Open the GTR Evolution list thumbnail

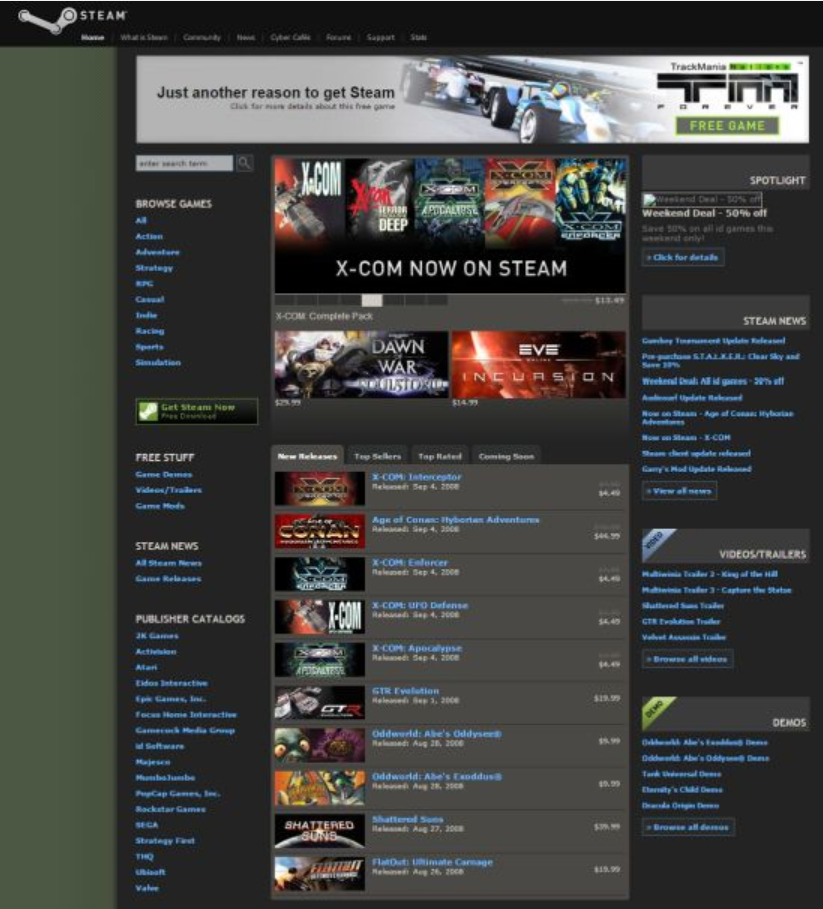click(319, 703)
